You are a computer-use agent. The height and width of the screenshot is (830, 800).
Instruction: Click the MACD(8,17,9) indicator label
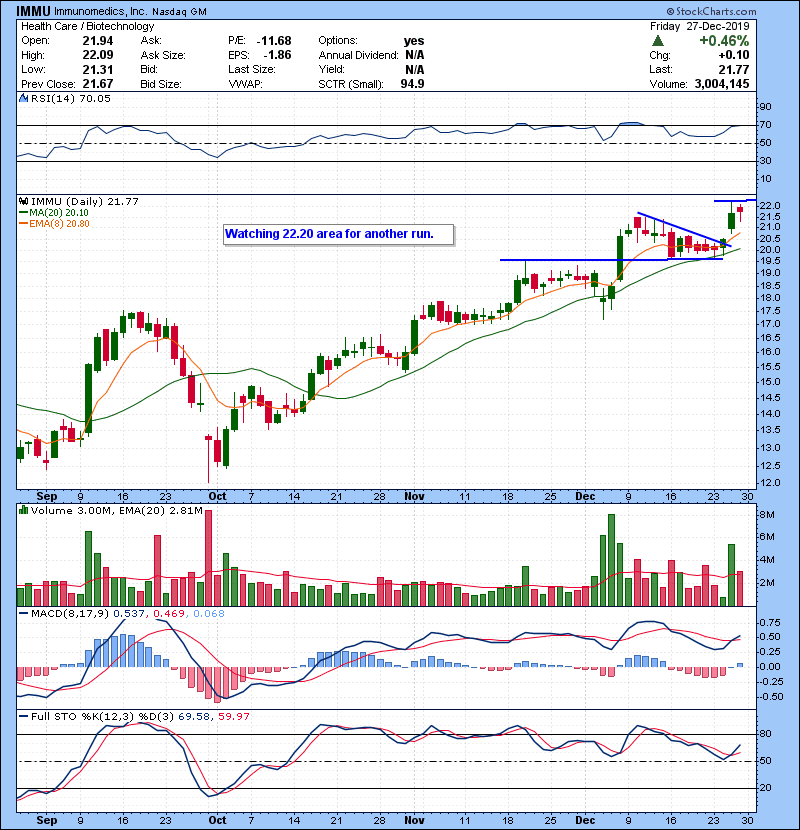(70, 614)
